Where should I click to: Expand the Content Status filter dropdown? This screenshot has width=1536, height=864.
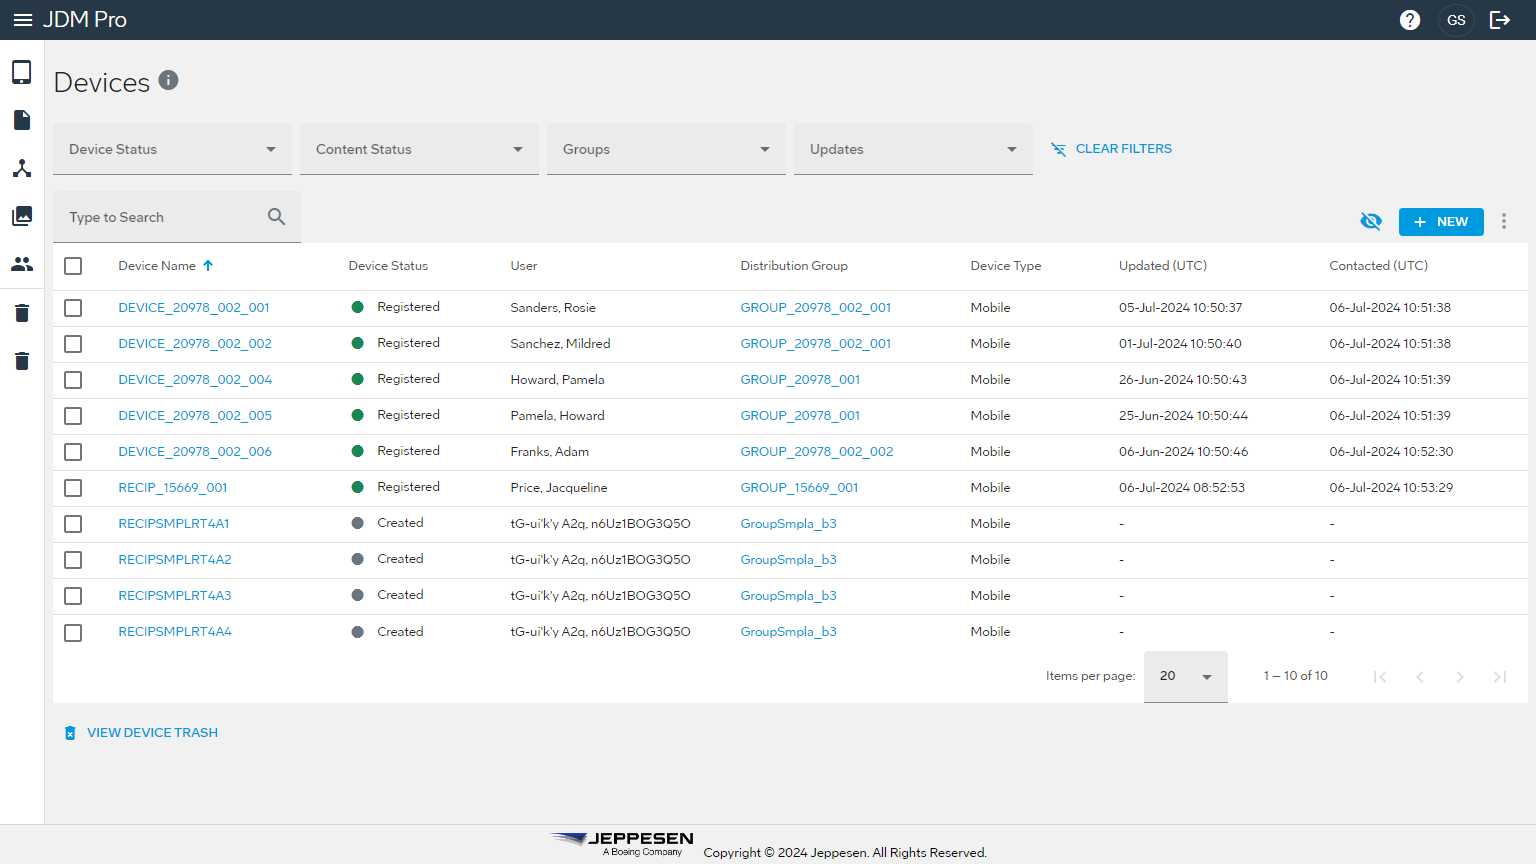coord(419,149)
